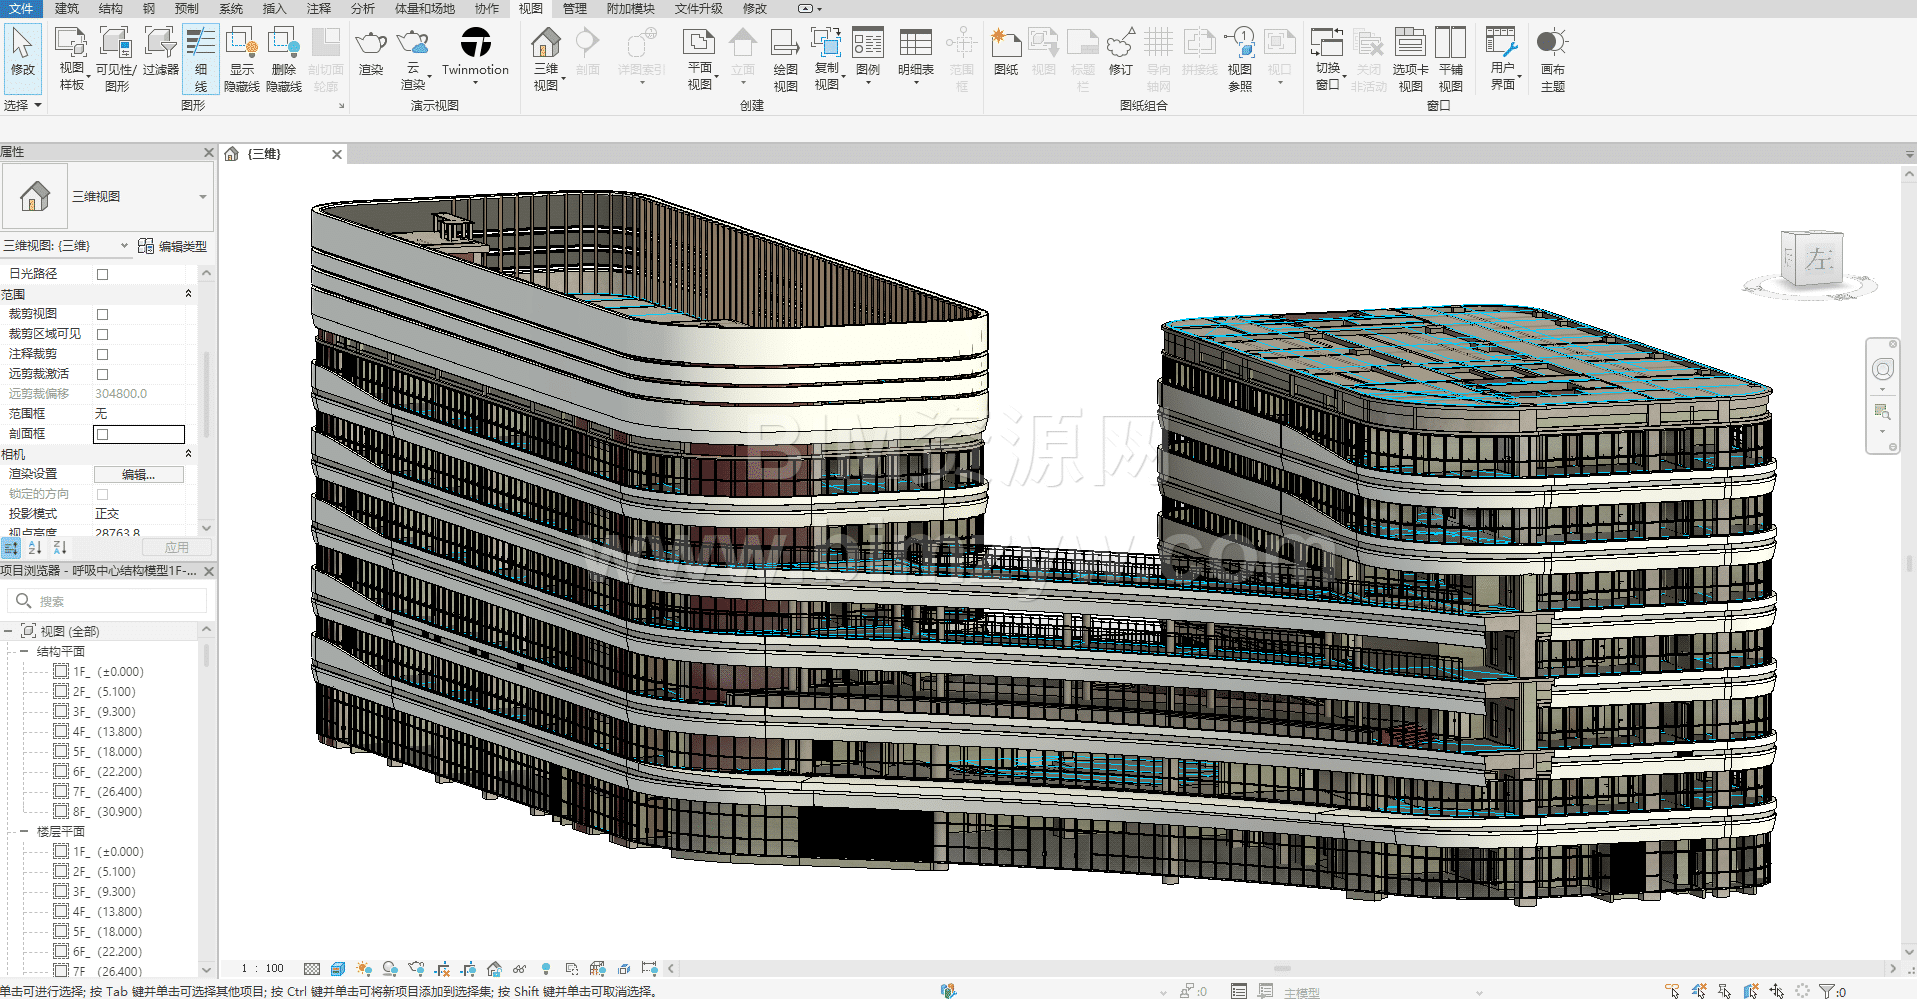Toggle the Crop View (裁剪视图) checkbox
The image size is (1917, 999).
pyautogui.click(x=102, y=314)
